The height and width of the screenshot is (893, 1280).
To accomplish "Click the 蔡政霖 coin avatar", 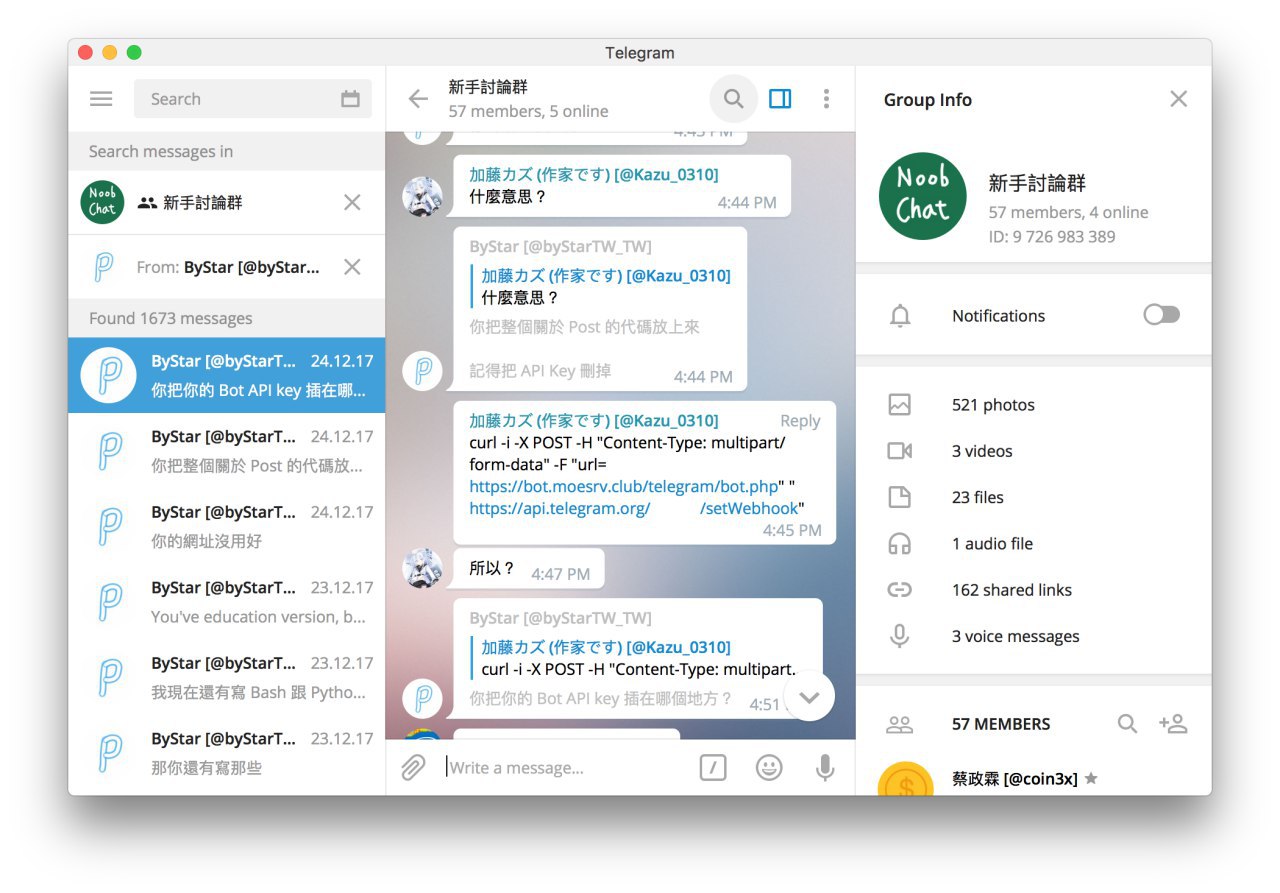I will (x=905, y=778).
